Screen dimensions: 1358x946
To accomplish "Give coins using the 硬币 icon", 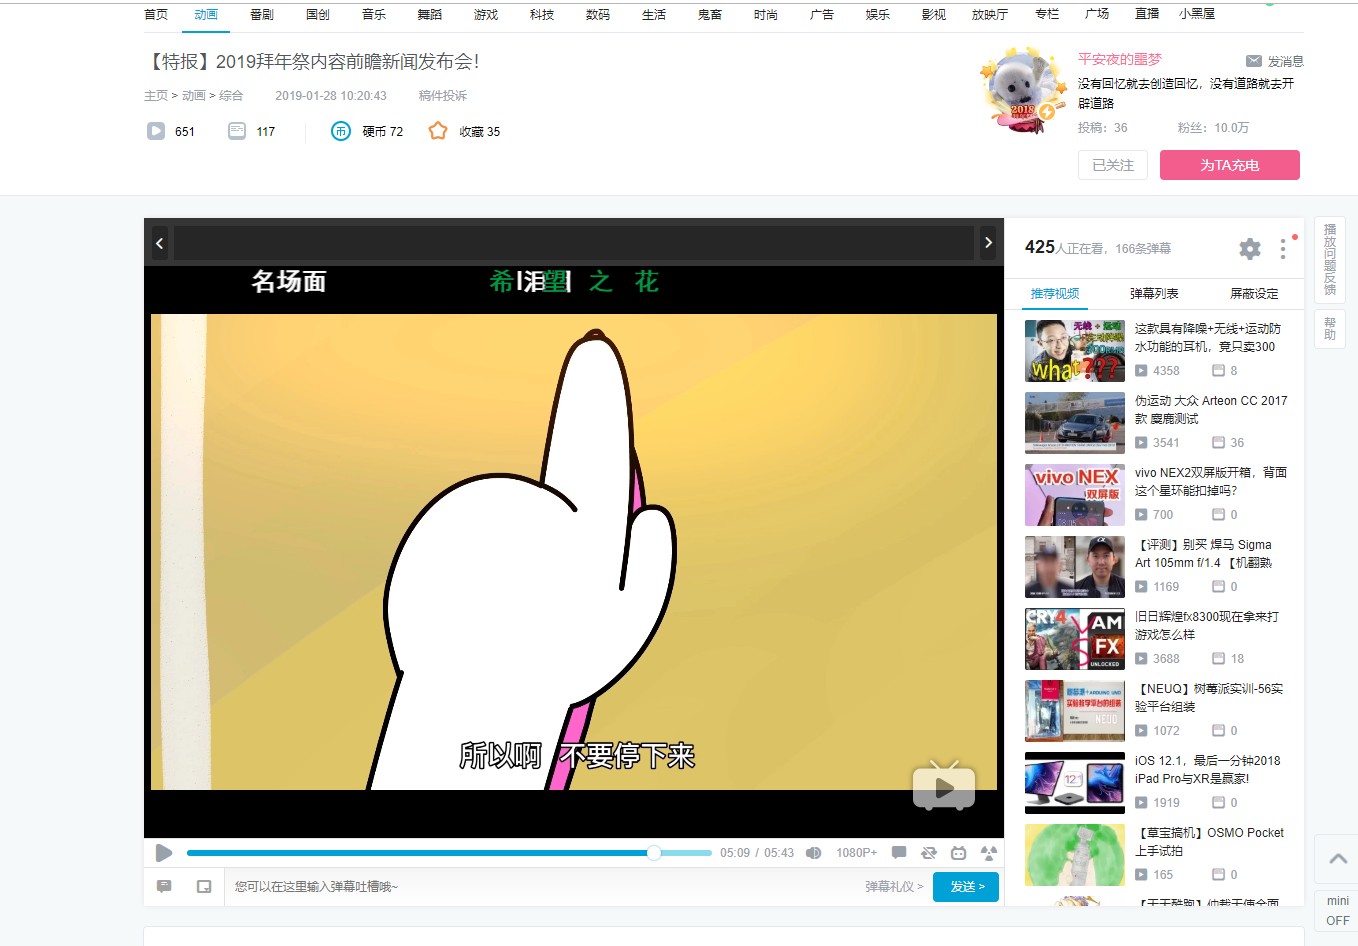I will click(341, 131).
